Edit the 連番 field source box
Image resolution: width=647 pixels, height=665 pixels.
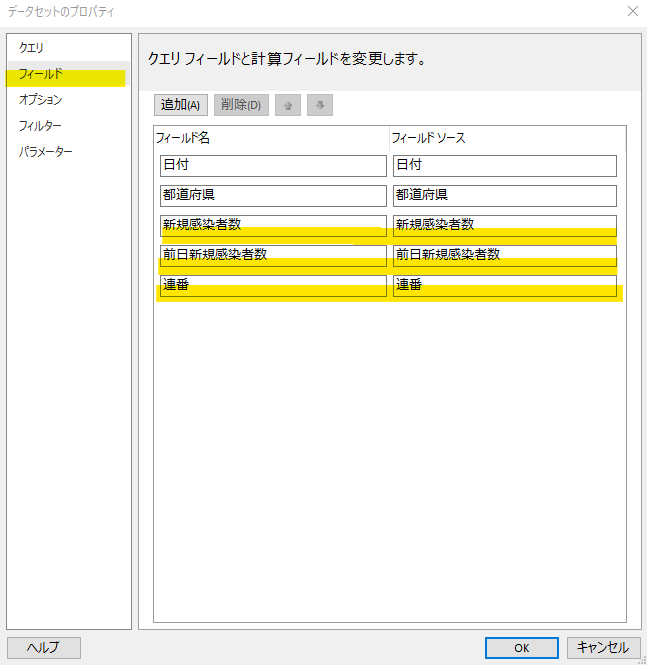[x=504, y=286]
